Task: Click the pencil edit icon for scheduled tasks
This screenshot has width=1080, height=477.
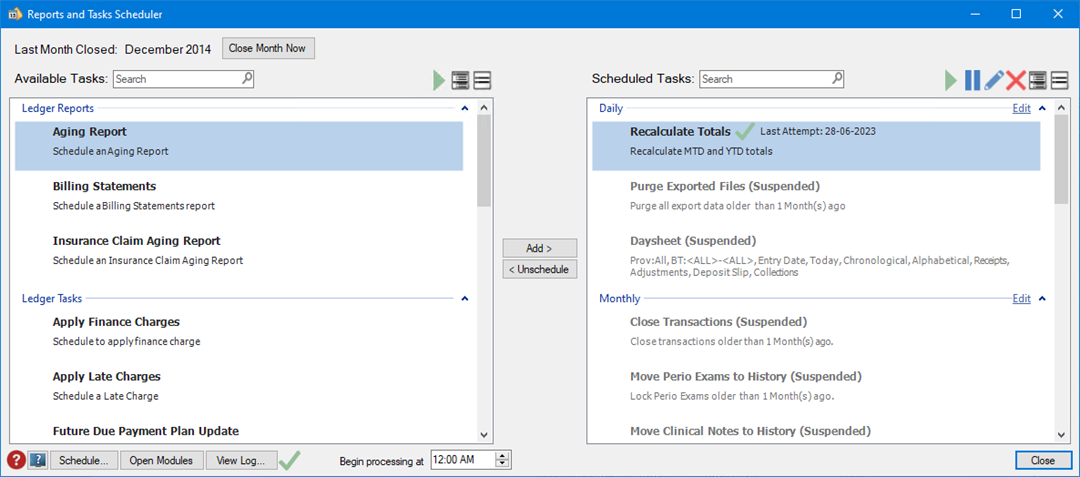Action: point(994,81)
